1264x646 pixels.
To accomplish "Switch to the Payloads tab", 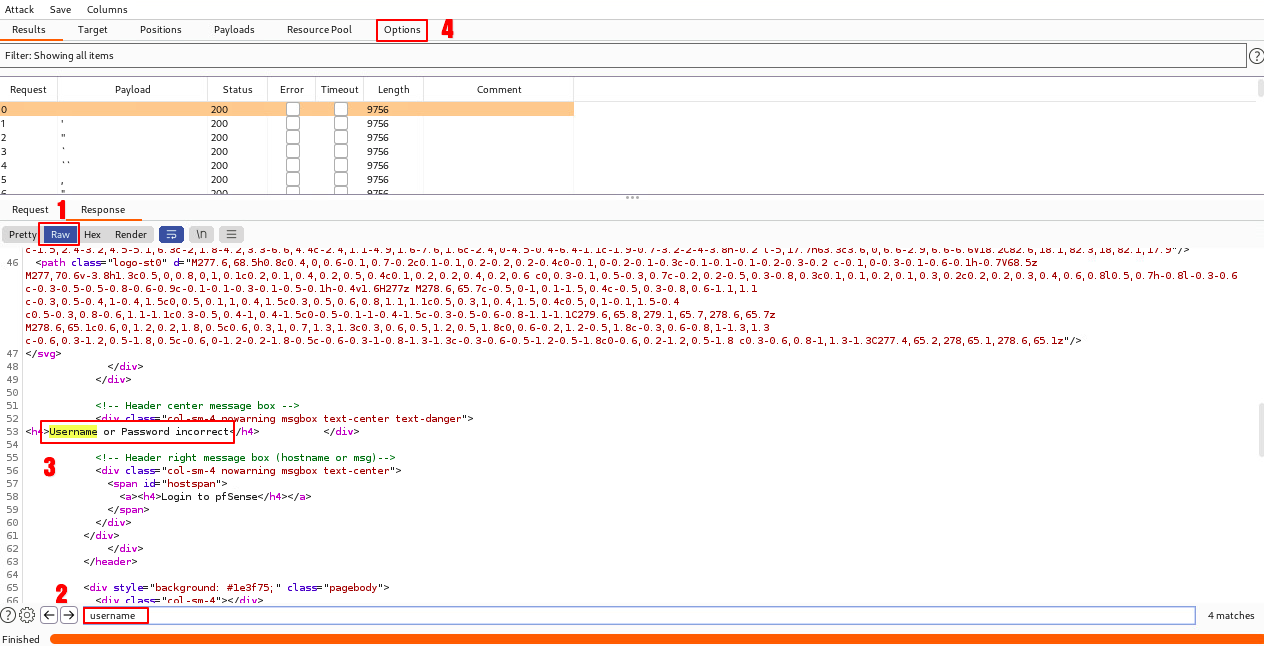I will [234, 30].
